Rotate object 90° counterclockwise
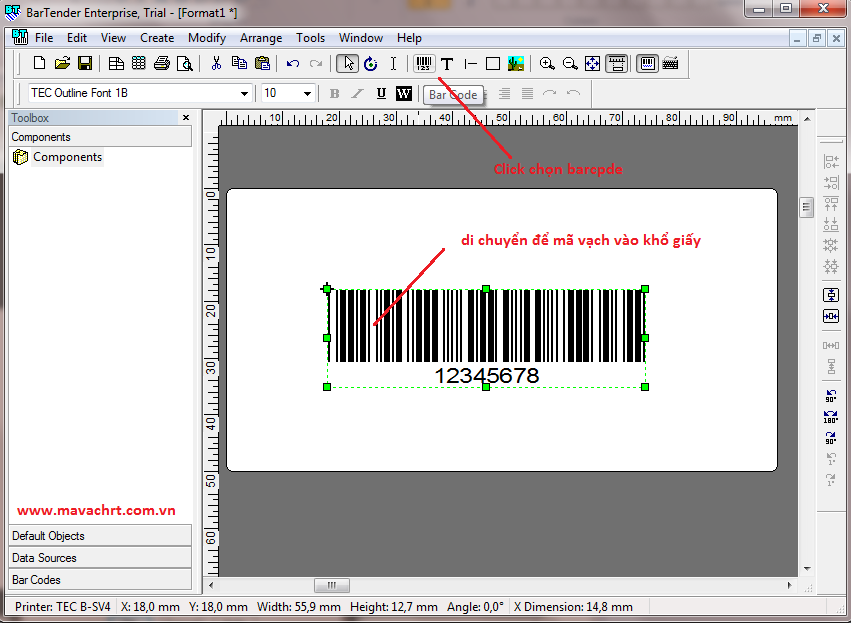Image resolution: width=851 pixels, height=623 pixels. coord(831,396)
